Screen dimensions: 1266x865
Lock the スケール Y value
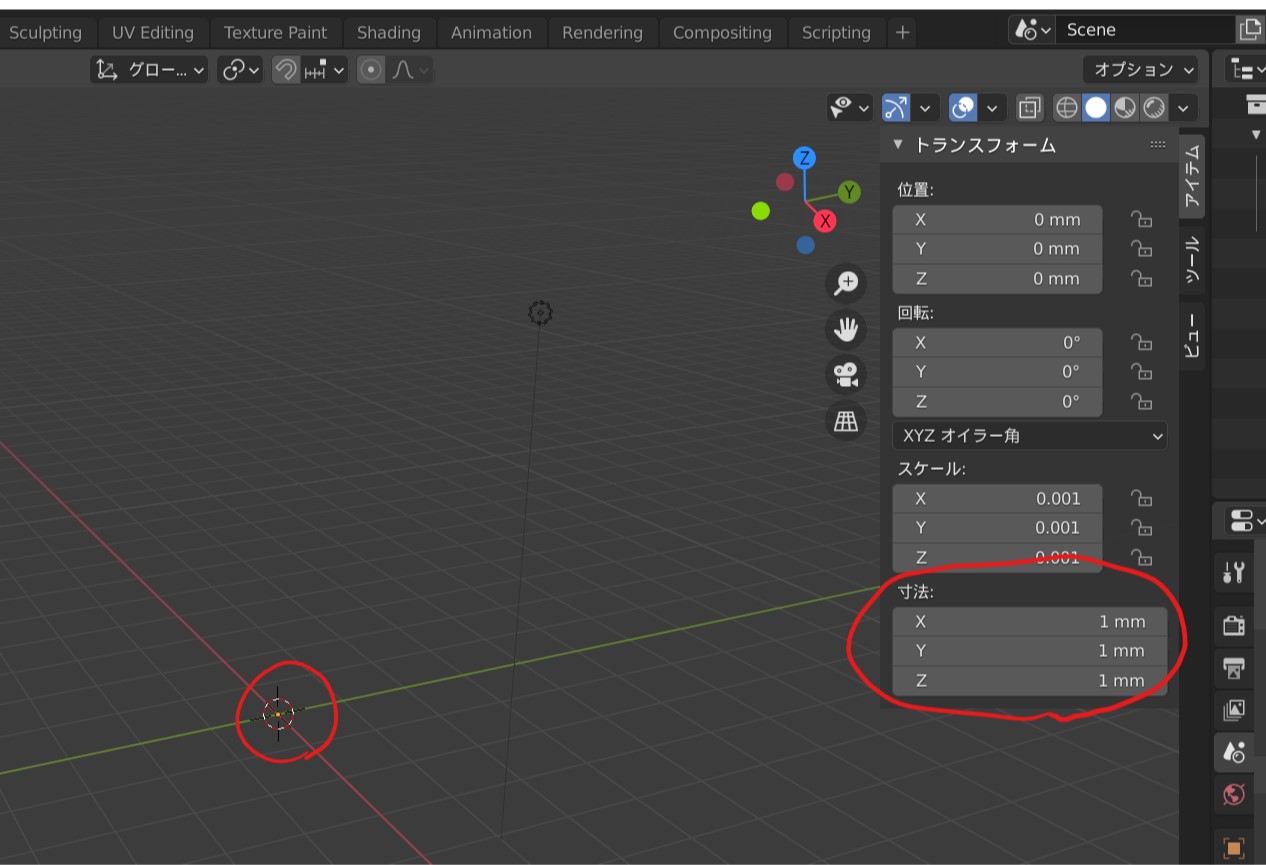tap(1141, 528)
